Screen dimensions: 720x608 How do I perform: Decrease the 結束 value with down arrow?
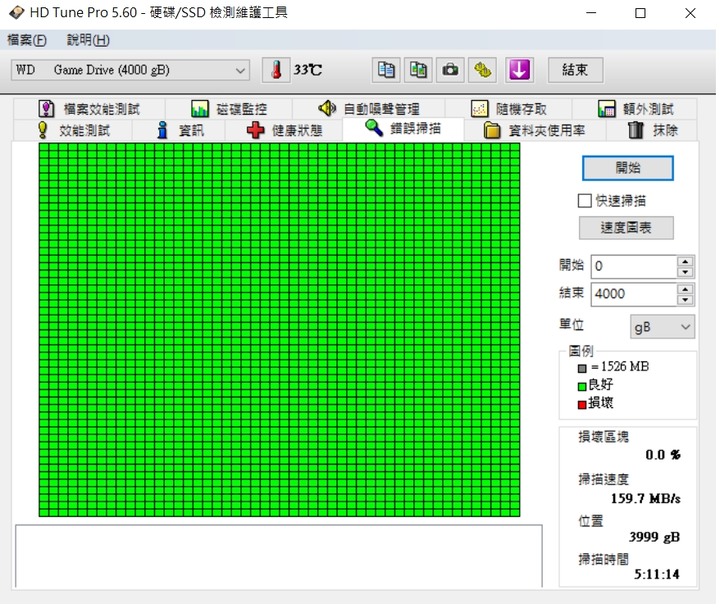point(685,299)
